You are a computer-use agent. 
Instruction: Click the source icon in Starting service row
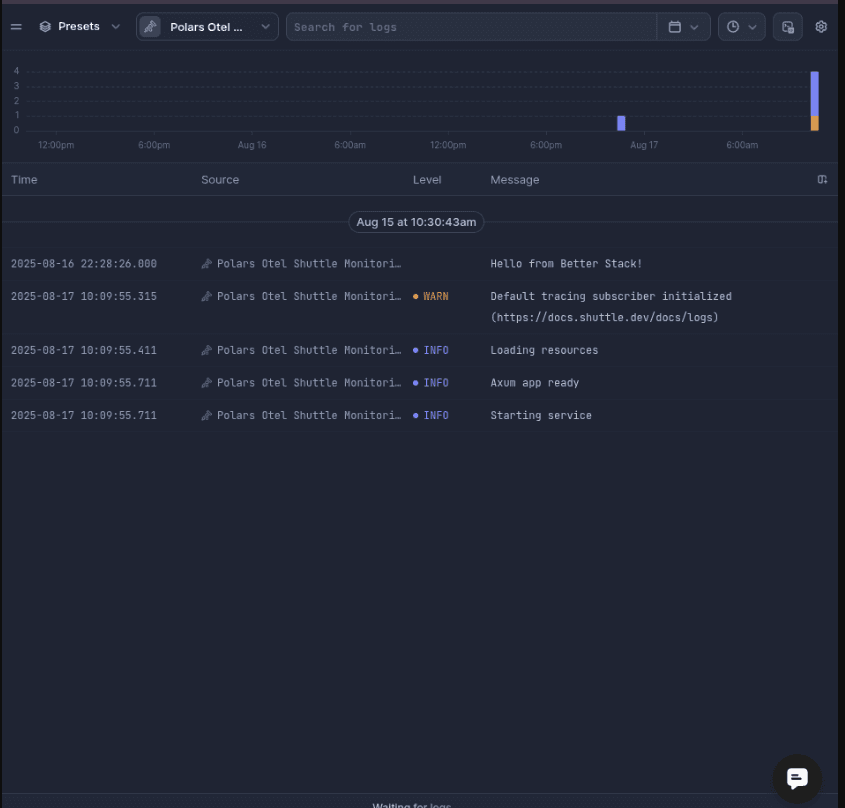point(206,416)
